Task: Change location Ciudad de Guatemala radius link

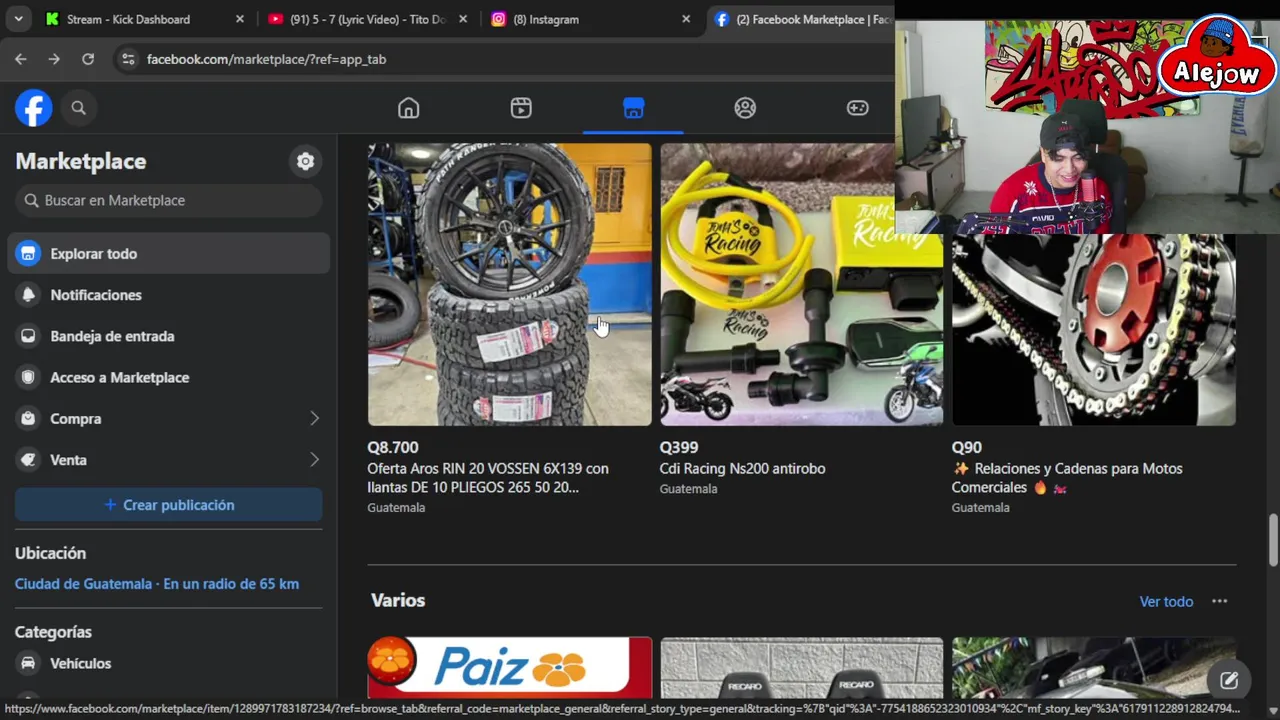Action: [157, 584]
